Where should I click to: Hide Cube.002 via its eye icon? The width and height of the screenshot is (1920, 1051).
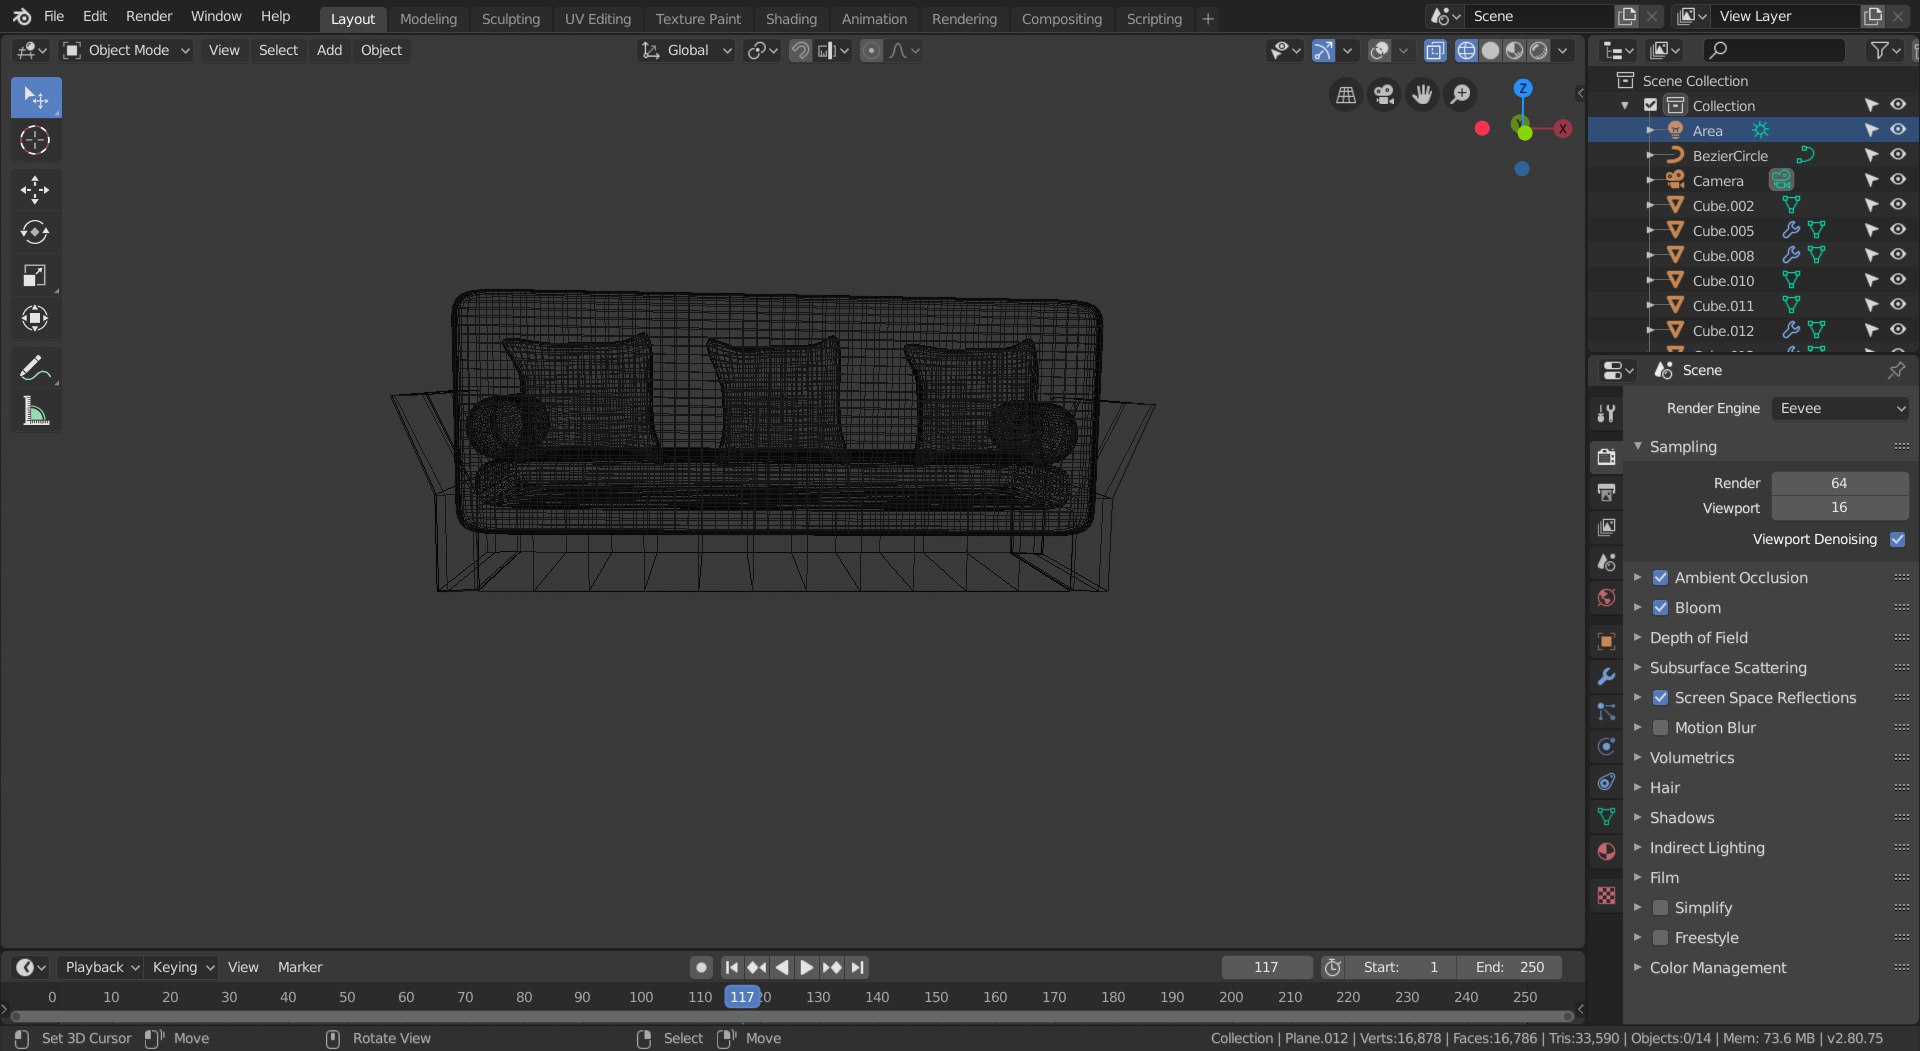point(1897,205)
